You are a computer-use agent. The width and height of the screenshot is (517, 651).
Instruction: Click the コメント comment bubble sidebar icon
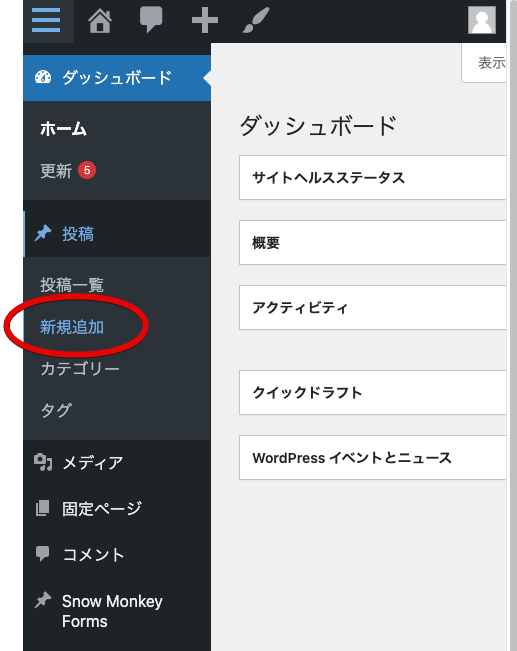click(x=42, y=554)
